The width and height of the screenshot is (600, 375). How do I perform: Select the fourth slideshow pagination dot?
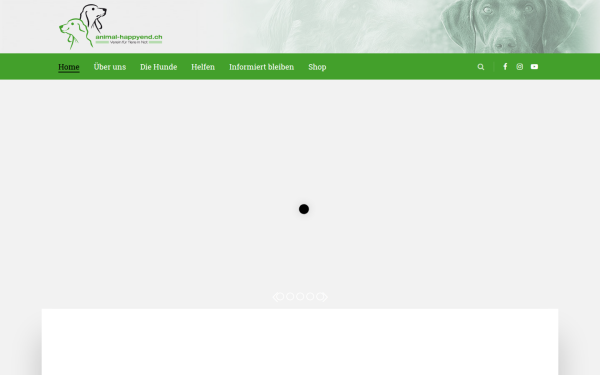pyautogui.click(x=310, y=297)
